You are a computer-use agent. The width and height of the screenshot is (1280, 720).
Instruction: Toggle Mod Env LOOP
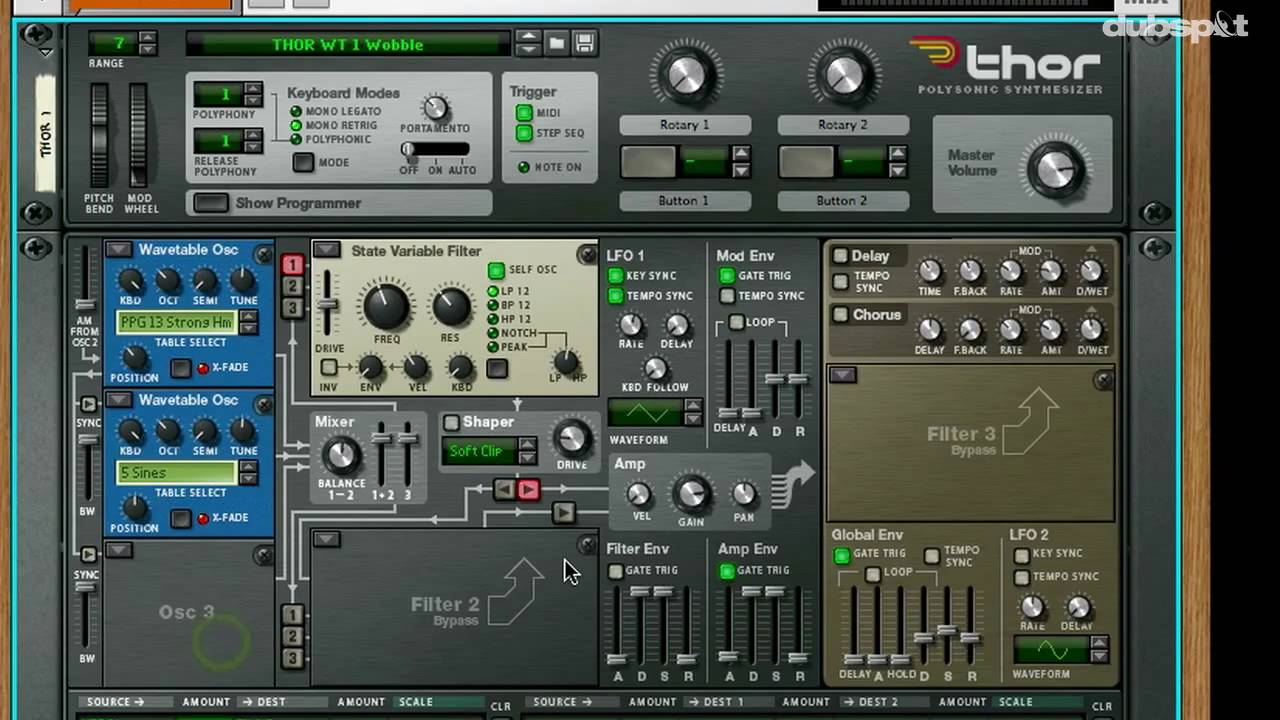point(736,322)
